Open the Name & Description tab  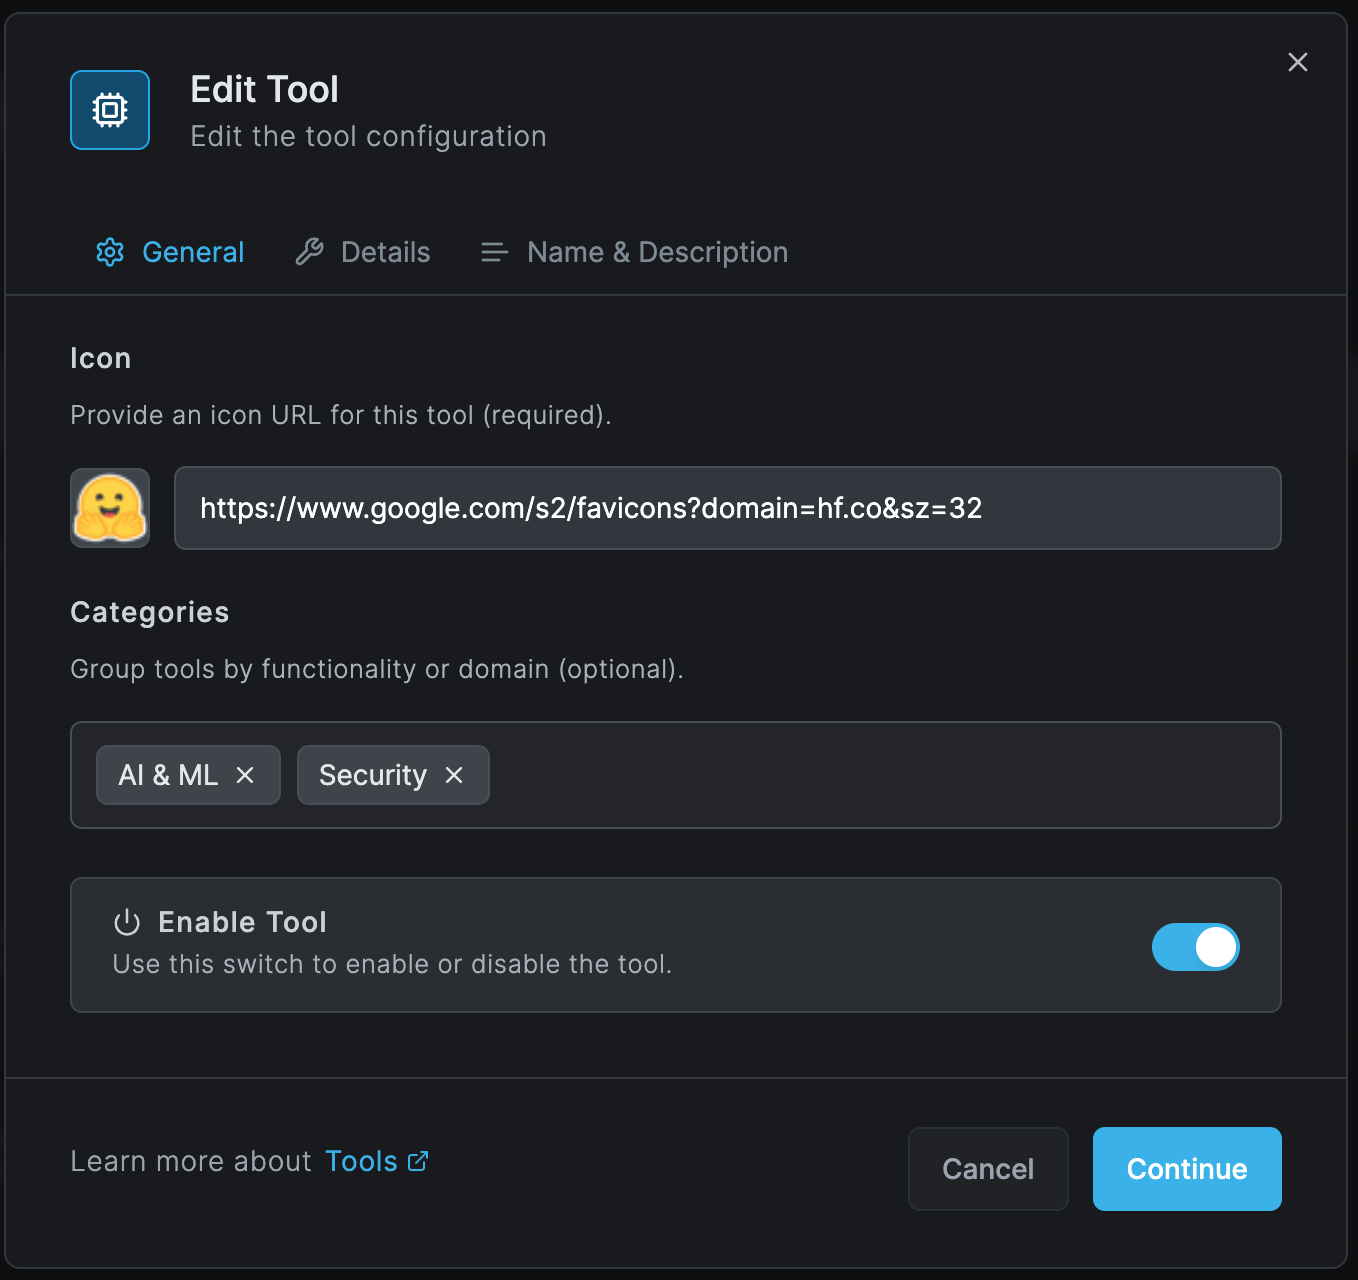(x=657, y=252)
